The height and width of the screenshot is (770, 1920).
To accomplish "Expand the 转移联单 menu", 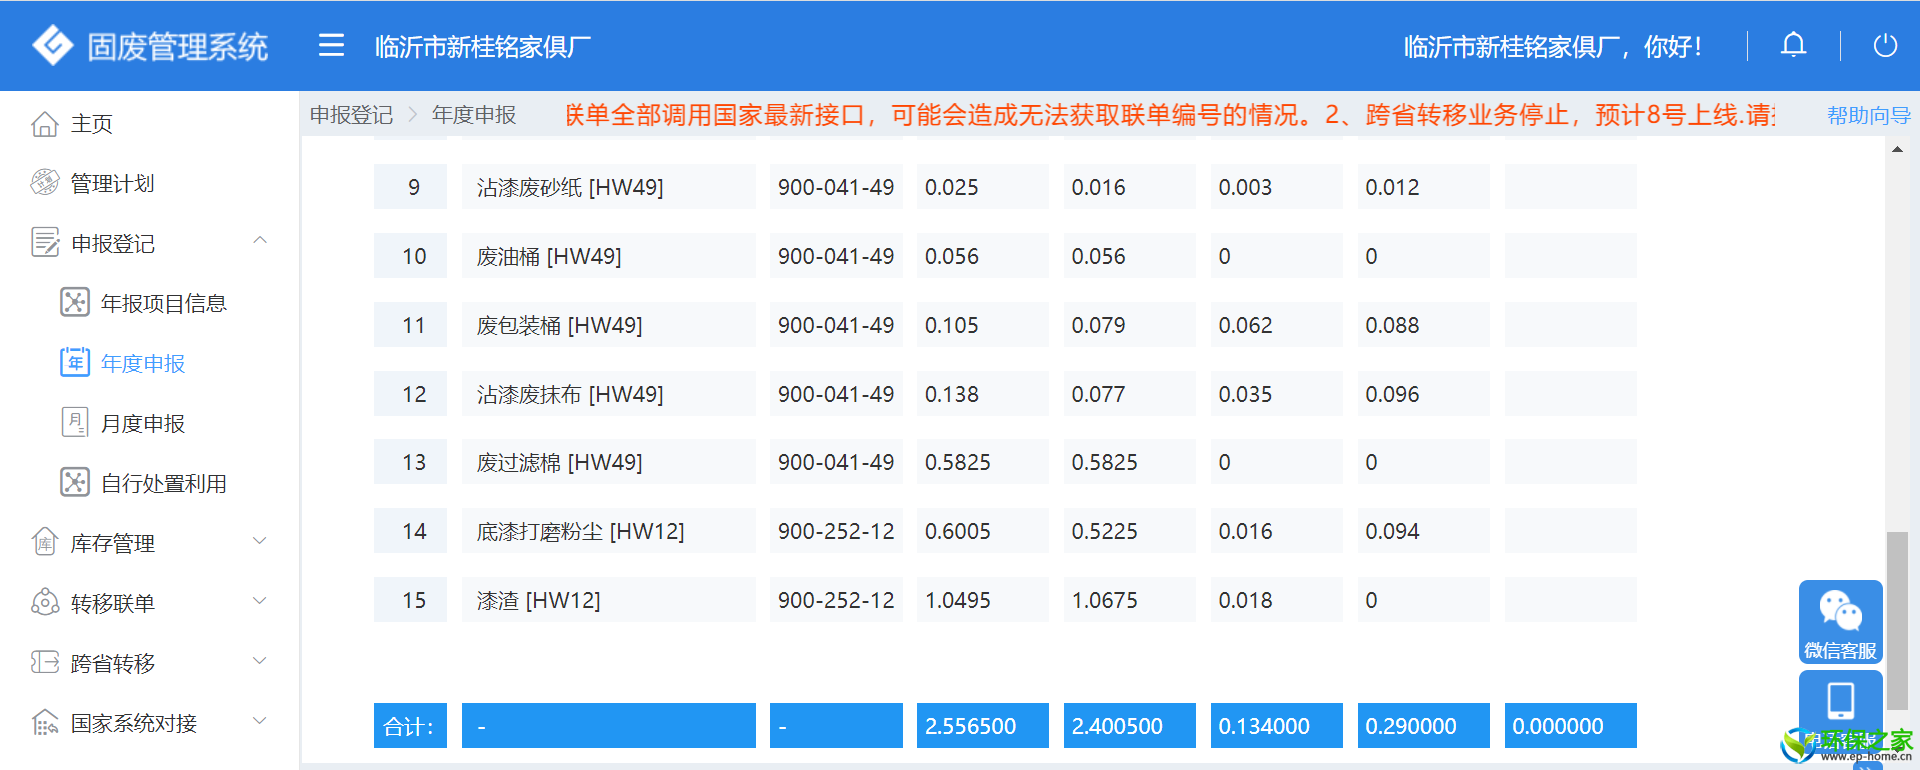I will coord(260,602).
